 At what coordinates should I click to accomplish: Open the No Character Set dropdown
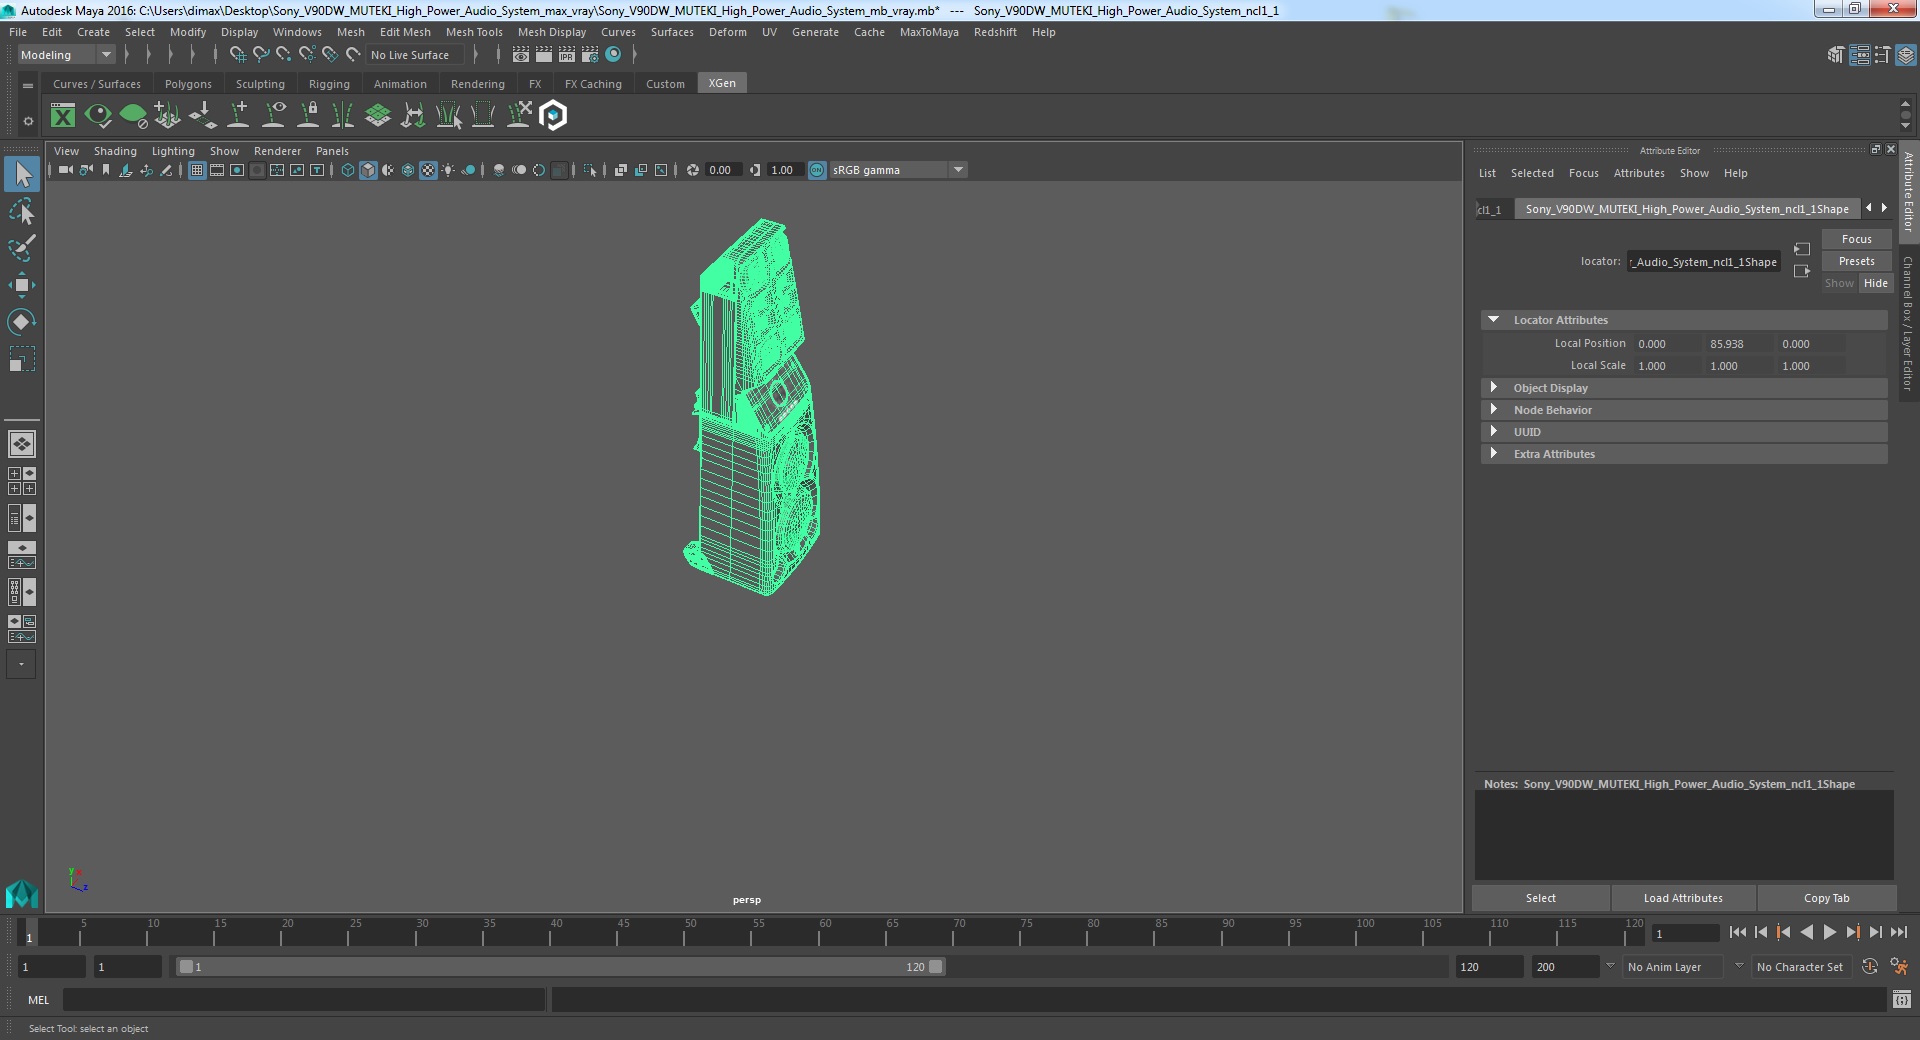(x=1800, y=967)
